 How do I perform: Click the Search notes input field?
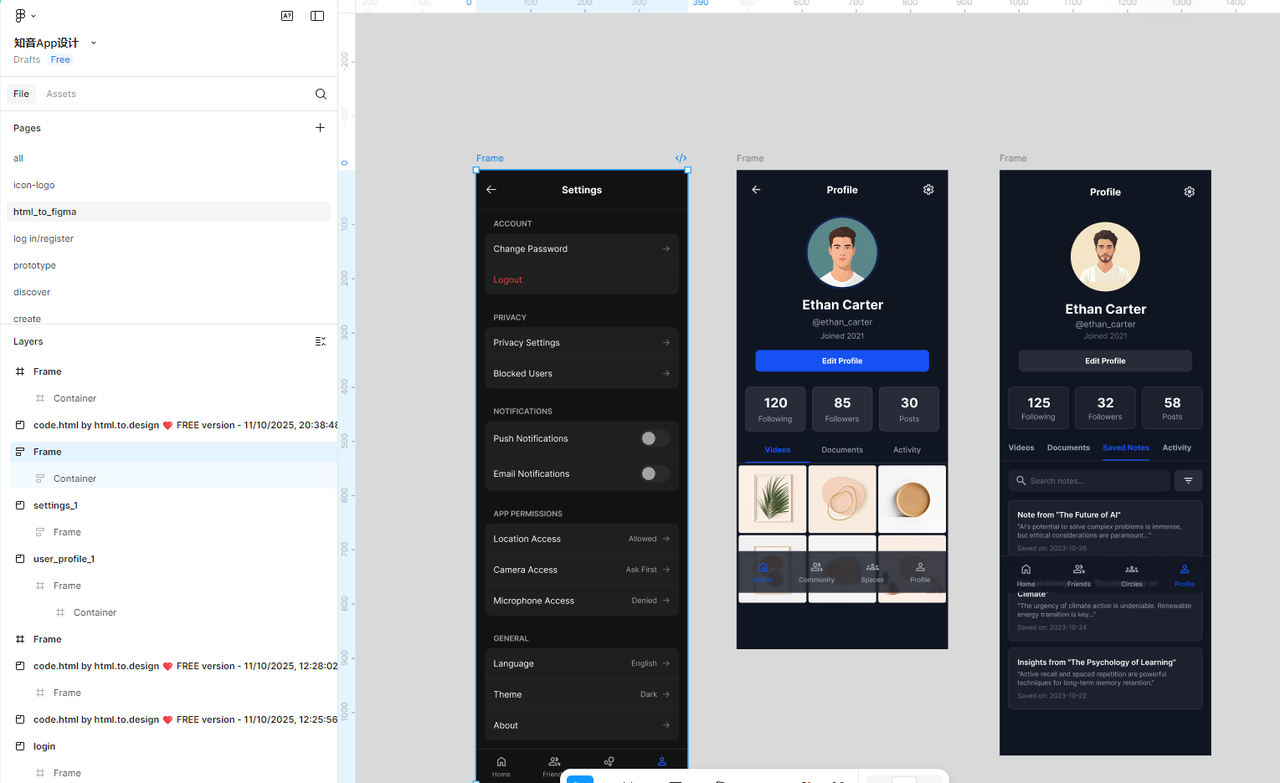(x=1089, y=481)
